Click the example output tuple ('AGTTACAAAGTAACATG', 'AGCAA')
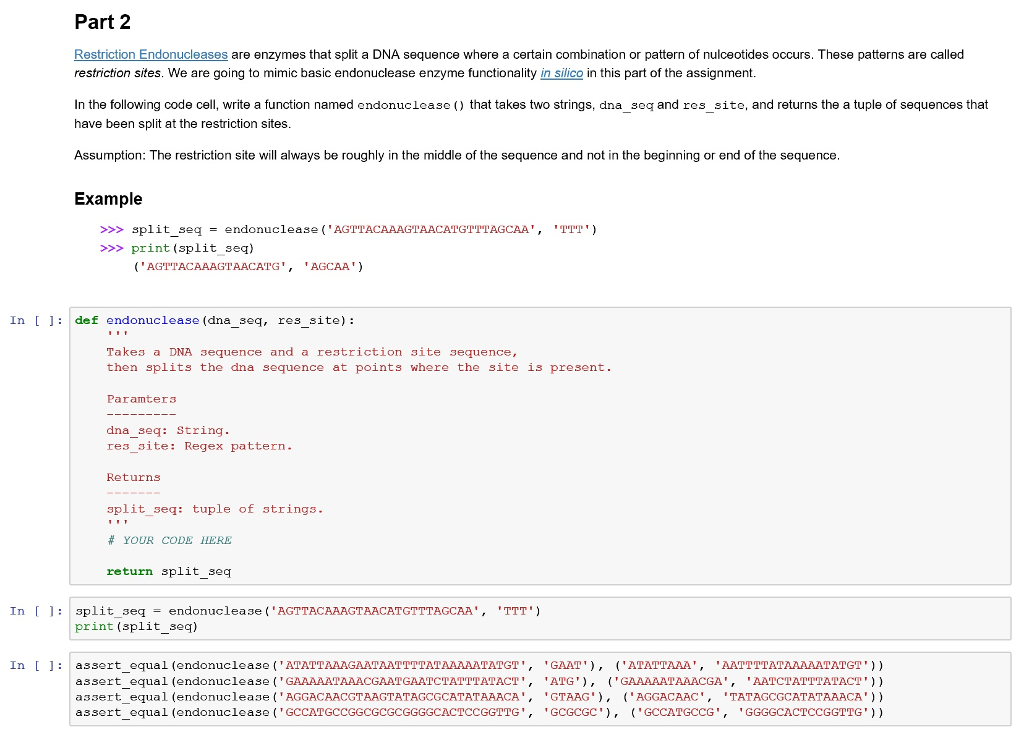 (248, 266)
